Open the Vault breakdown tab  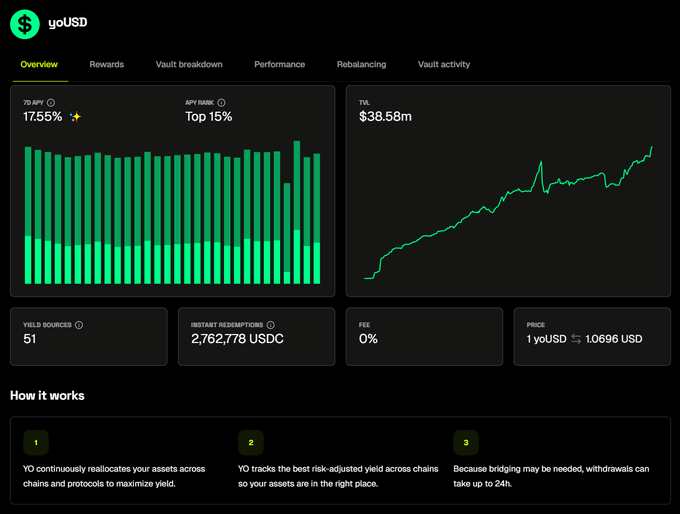click(189, 64)
